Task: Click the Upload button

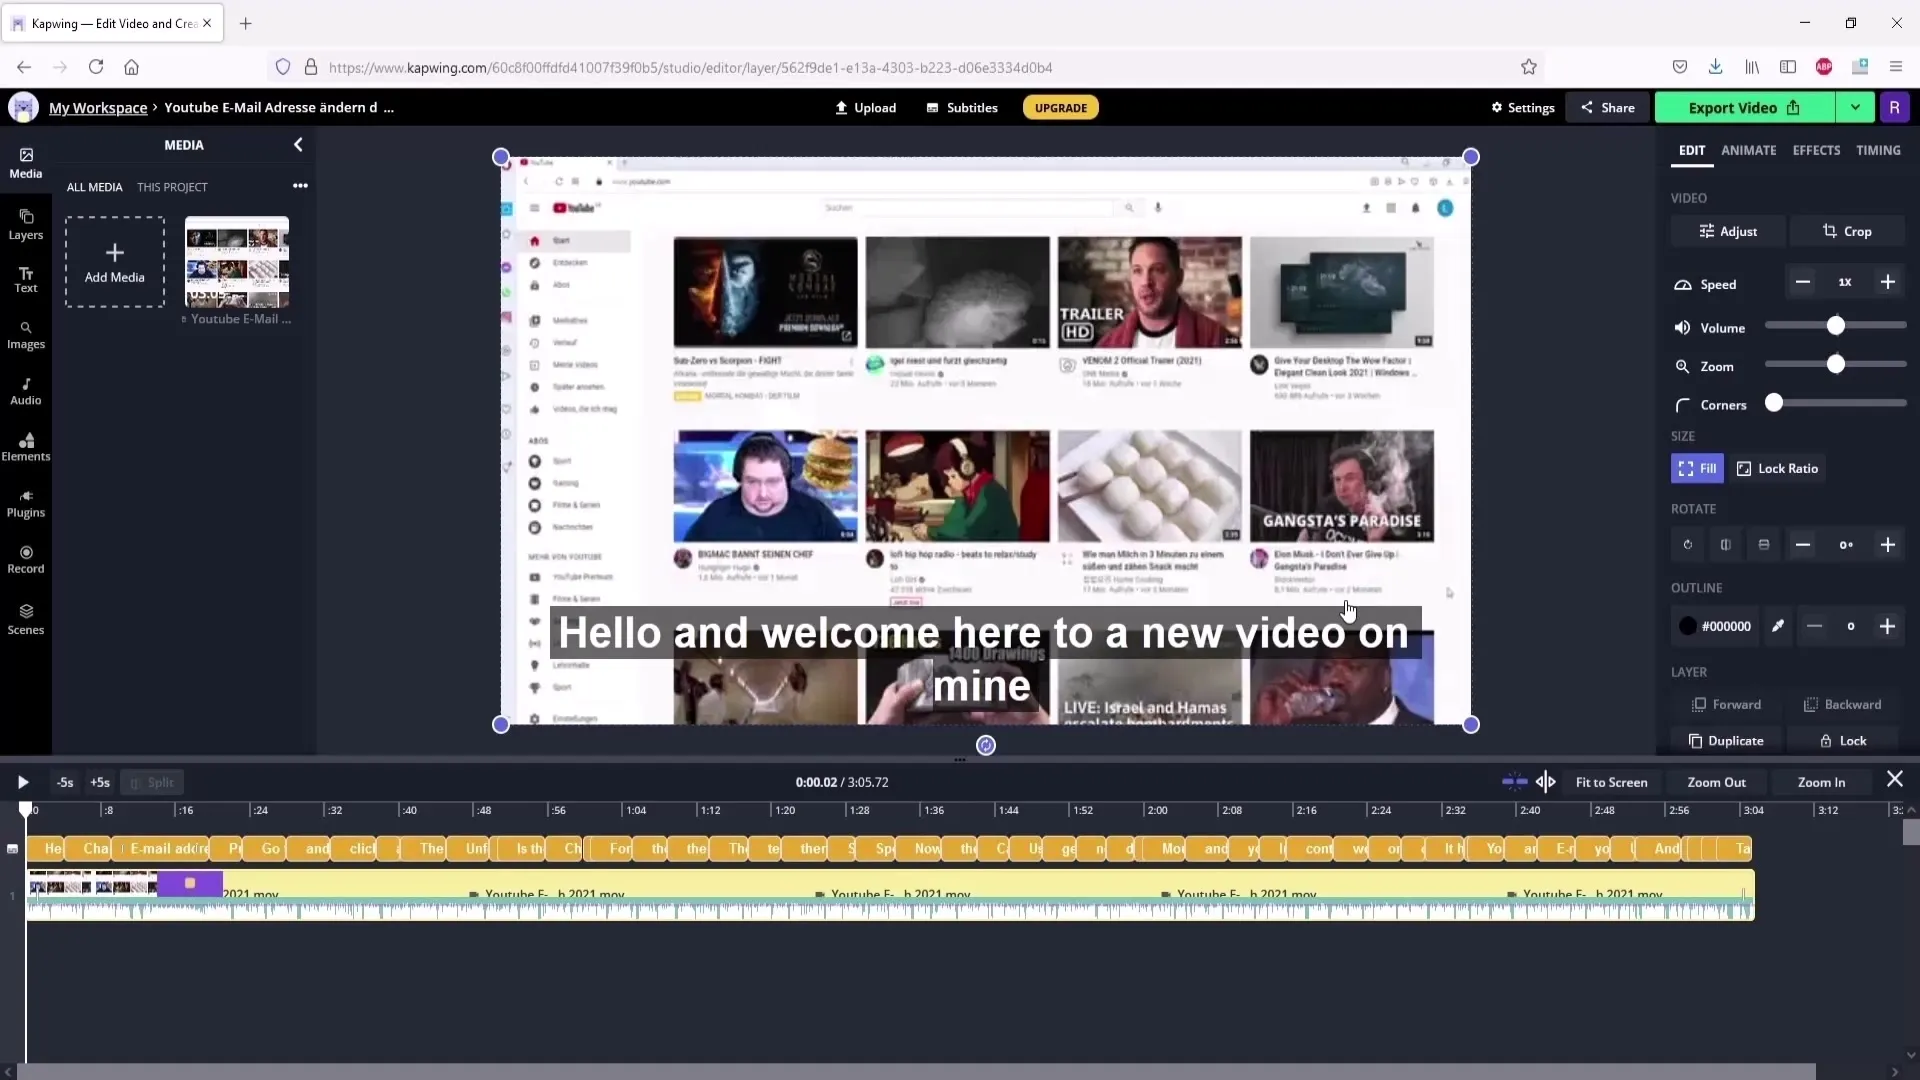Action: [x=866, y=108]
